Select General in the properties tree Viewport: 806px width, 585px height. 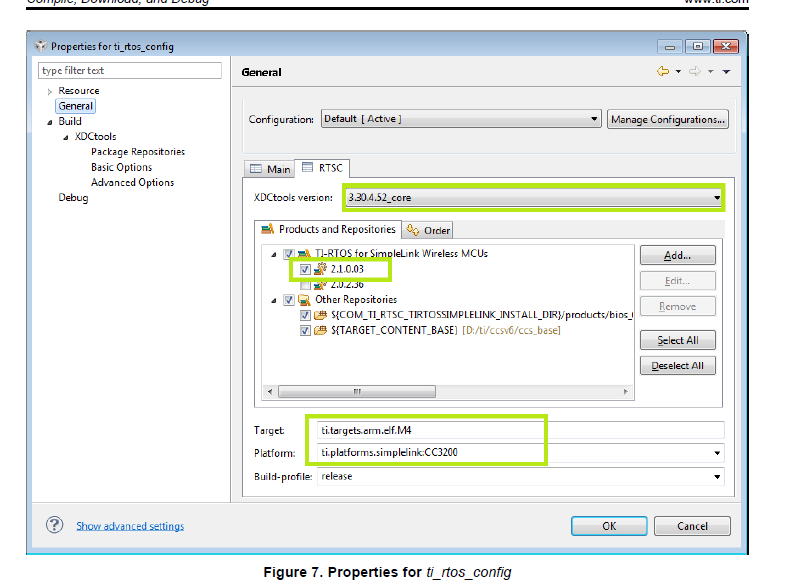pyautogui.click(x=76, y=106)
